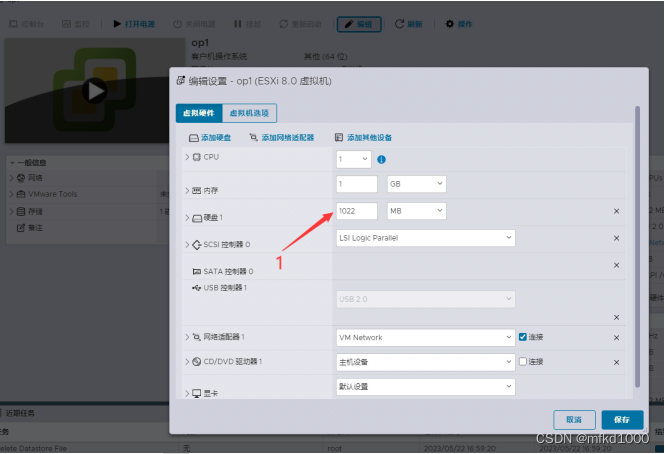Click the 添加硬盘 disk icon
Screen dimensions: 665x454
(193, 138)
